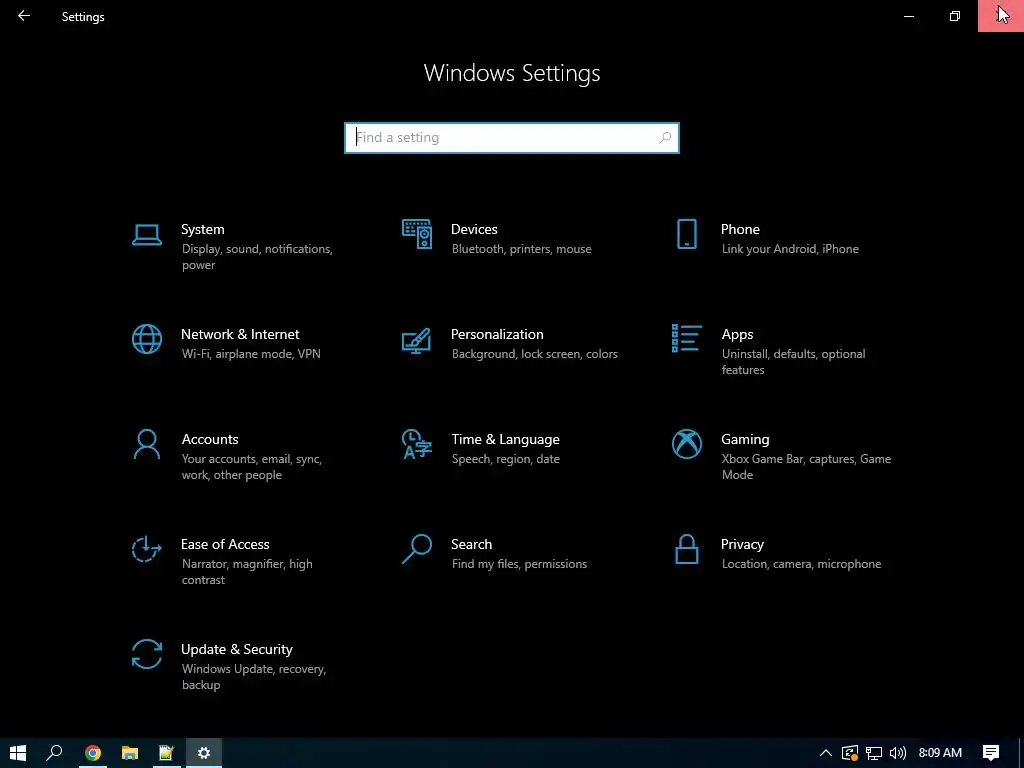Open Ease of Access title
This screenshot has height=768, width=1024.
tap(225, 544)
